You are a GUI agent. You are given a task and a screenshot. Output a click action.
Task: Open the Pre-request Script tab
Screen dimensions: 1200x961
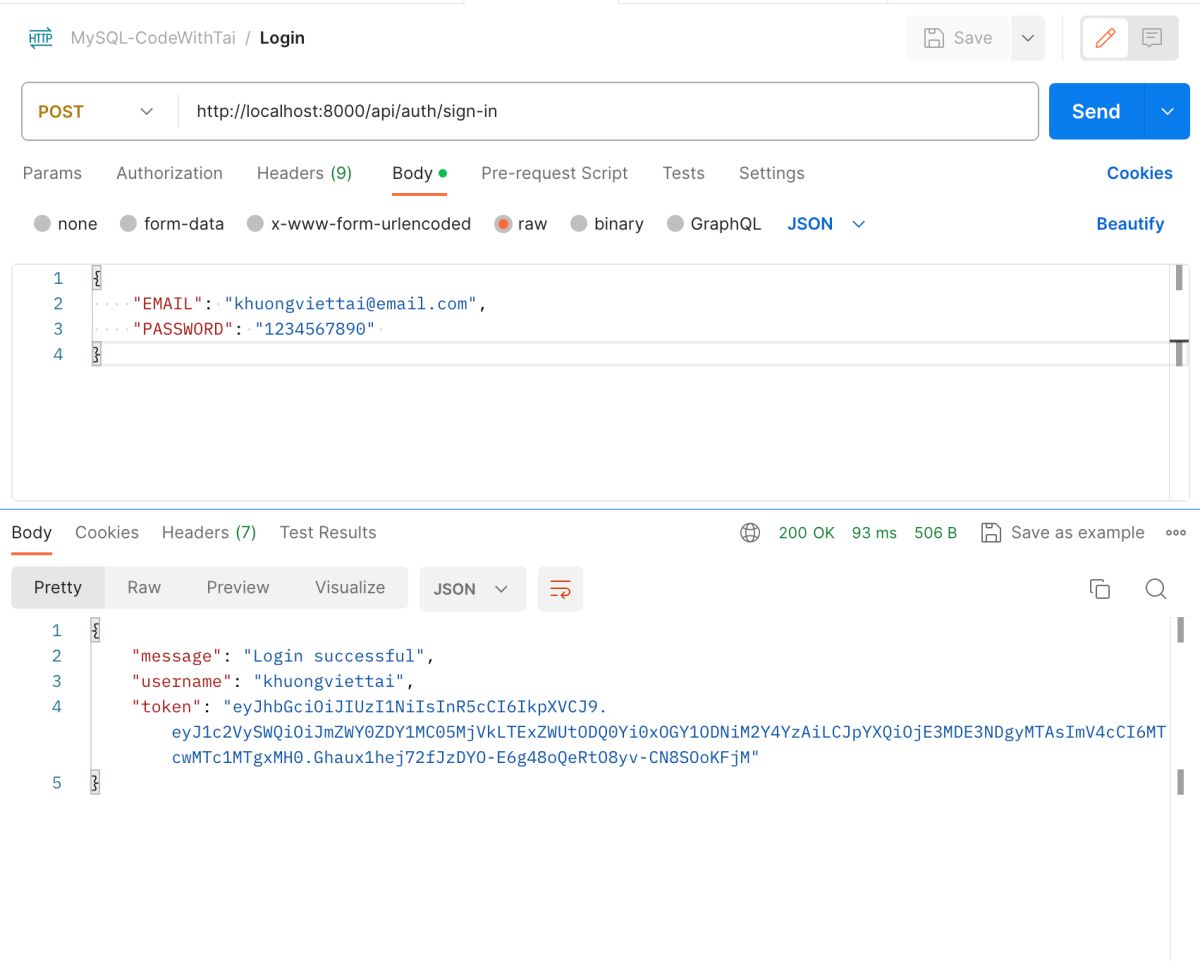554,173
